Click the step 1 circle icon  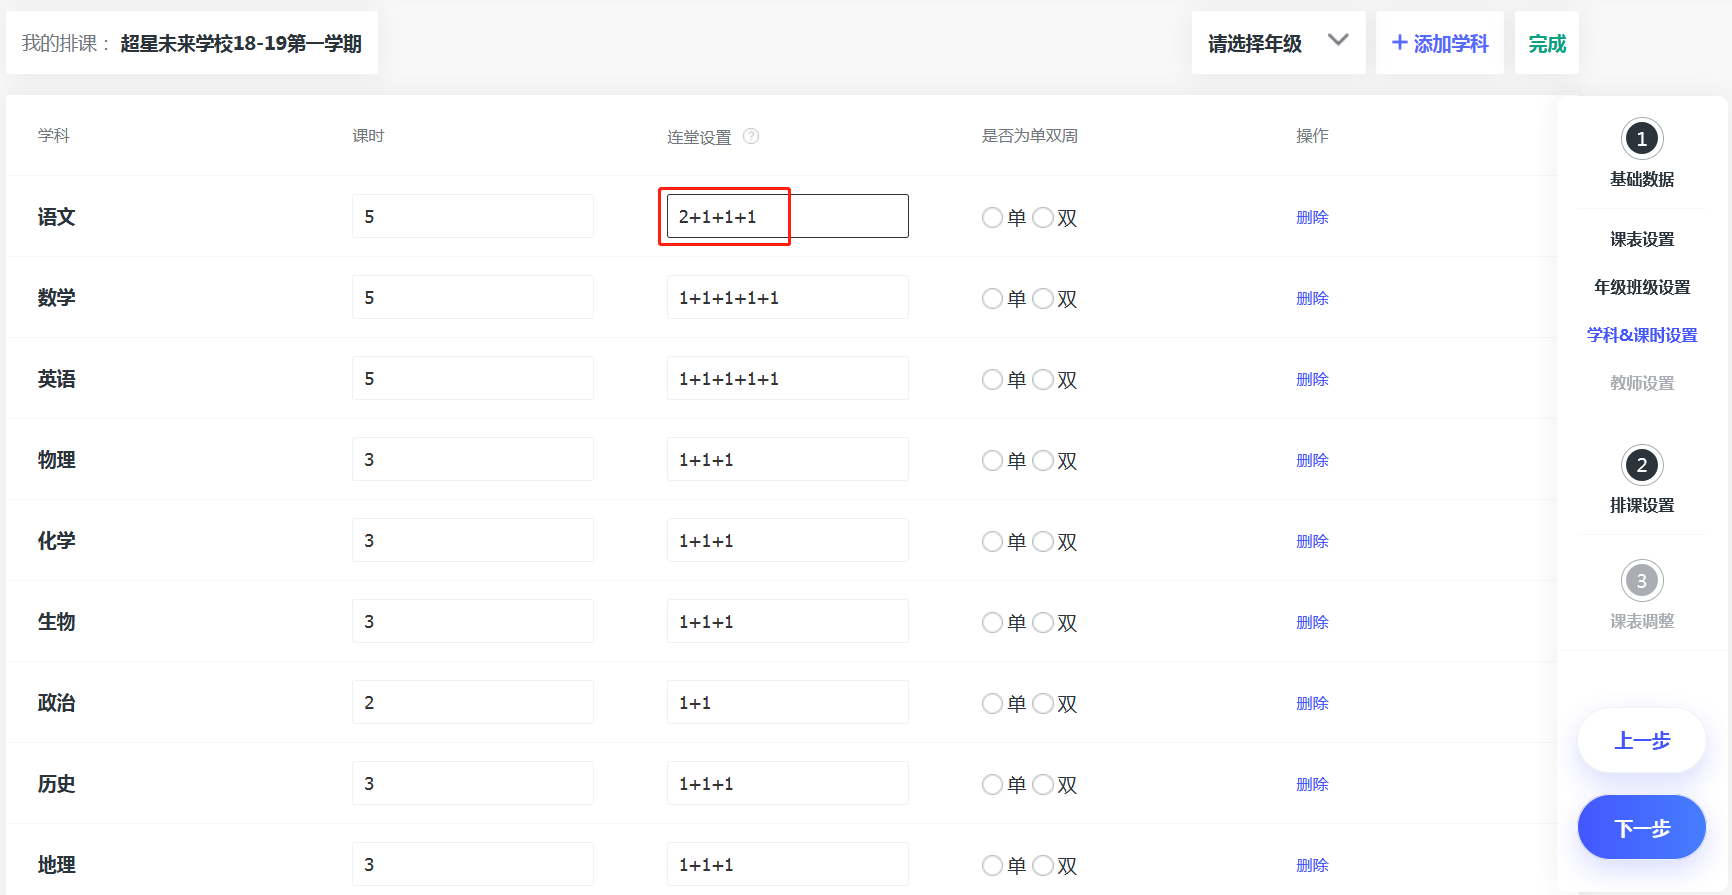[x=1641, y=139]
